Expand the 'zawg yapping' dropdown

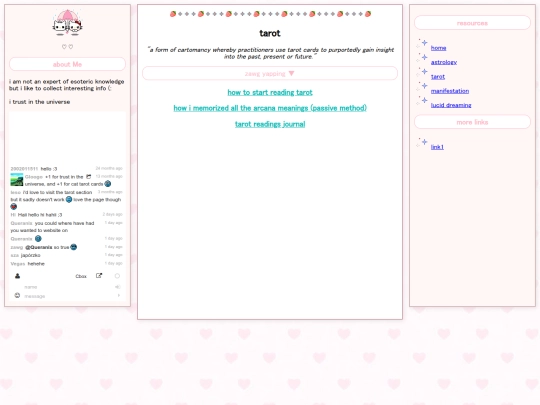click(x=270, y=73)
